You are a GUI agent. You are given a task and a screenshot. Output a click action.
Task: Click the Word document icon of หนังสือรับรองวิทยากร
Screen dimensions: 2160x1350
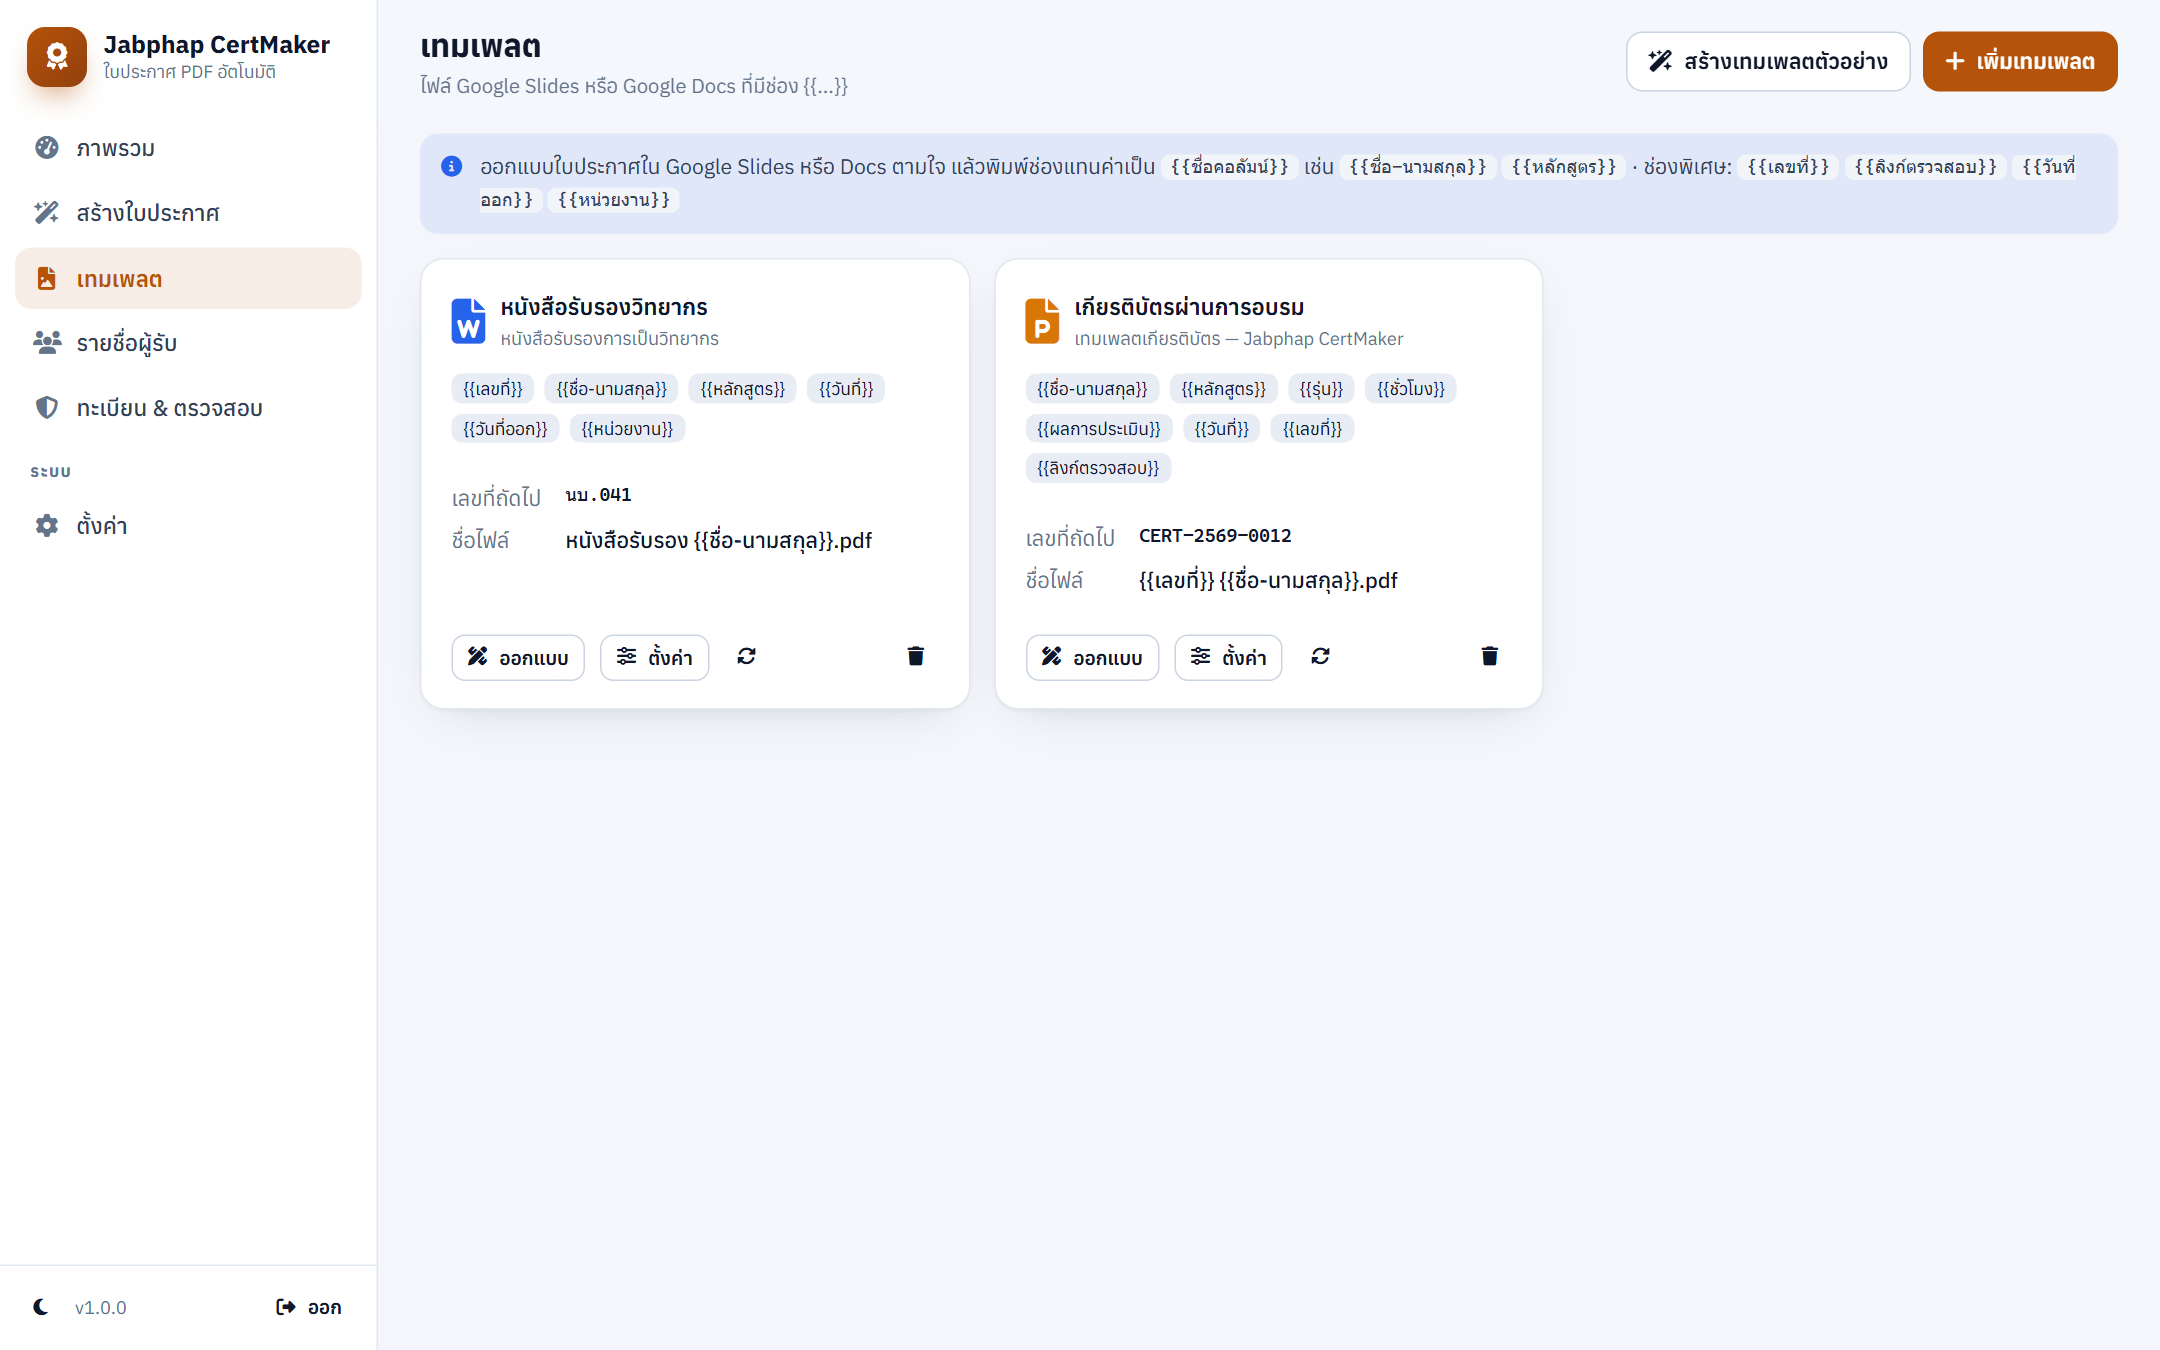468,321
